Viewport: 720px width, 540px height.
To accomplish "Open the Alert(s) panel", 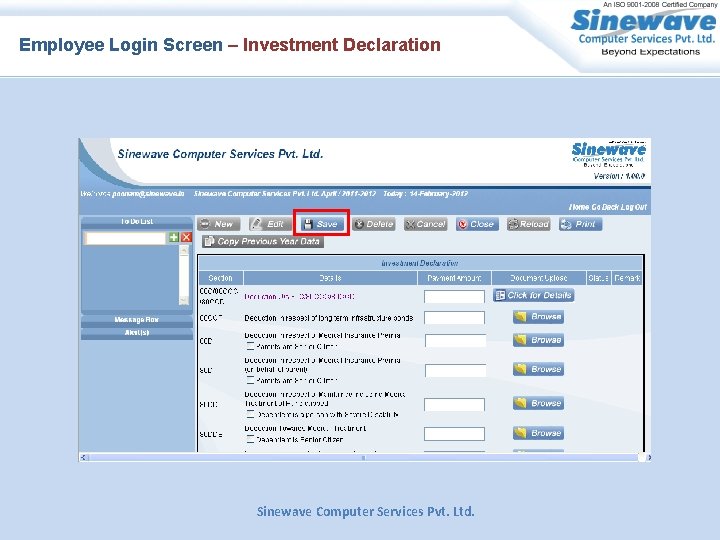I will pos(137,332).
